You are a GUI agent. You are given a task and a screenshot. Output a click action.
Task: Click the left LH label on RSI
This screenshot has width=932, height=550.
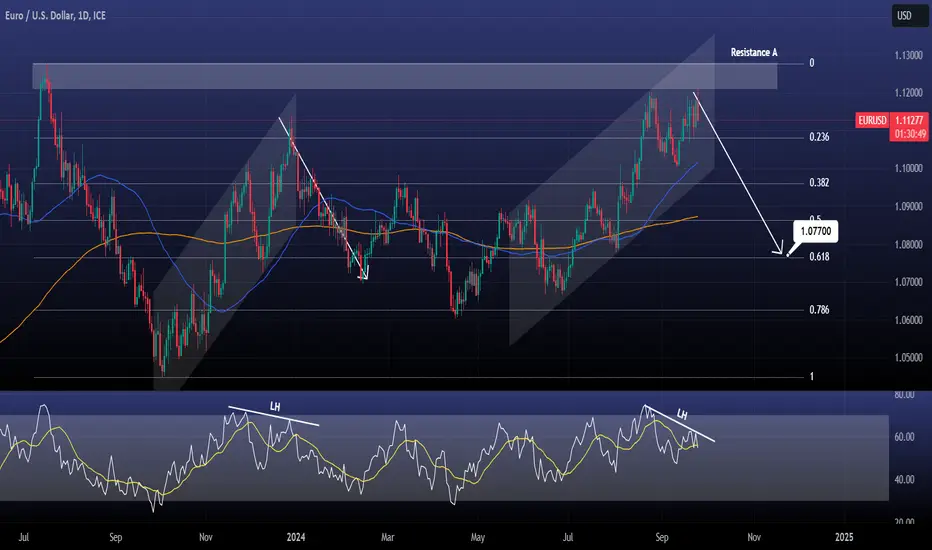[275, 407]
